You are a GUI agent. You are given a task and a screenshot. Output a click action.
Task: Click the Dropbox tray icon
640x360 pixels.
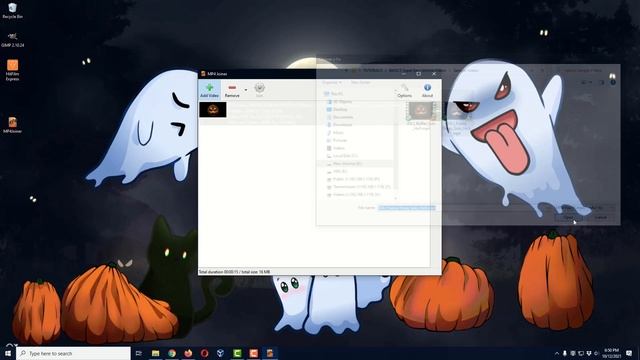[589, 353]
